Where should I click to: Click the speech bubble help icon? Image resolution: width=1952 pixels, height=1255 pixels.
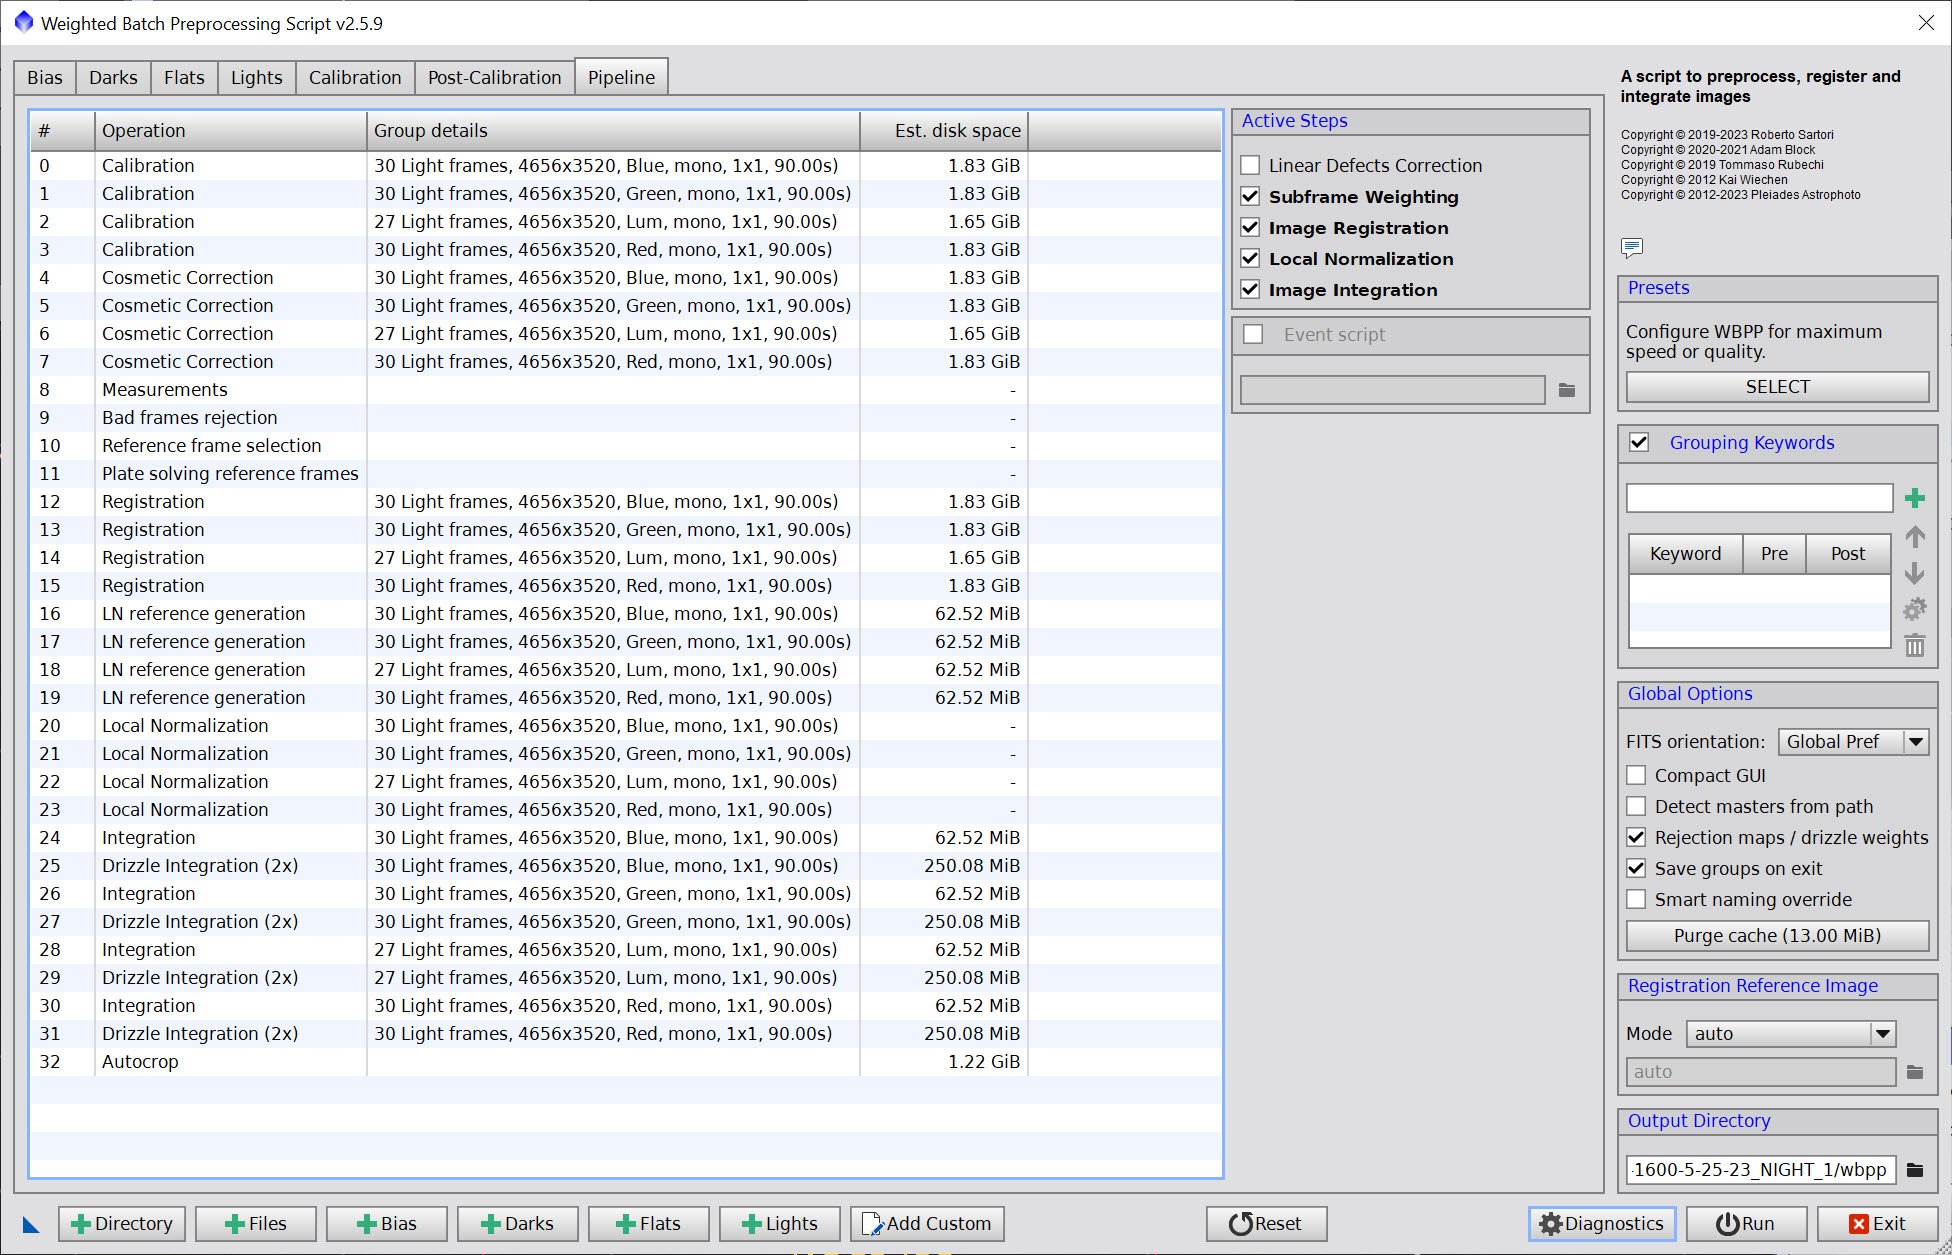(1632, 247)
